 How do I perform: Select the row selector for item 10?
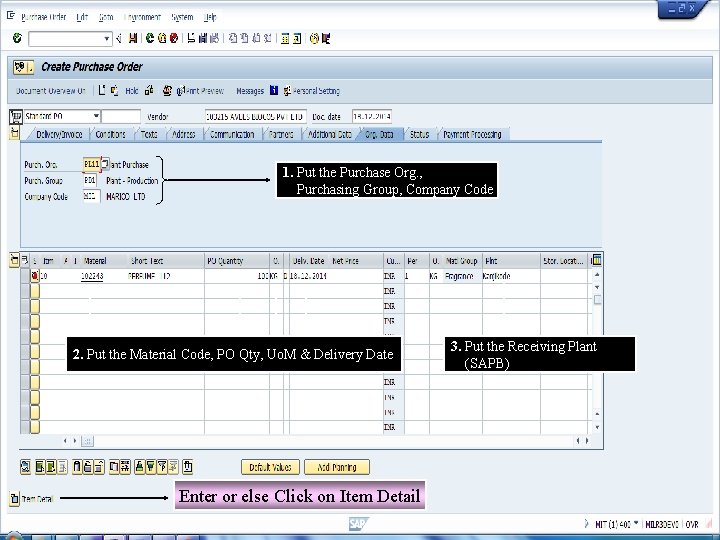[x=25, y=276]
